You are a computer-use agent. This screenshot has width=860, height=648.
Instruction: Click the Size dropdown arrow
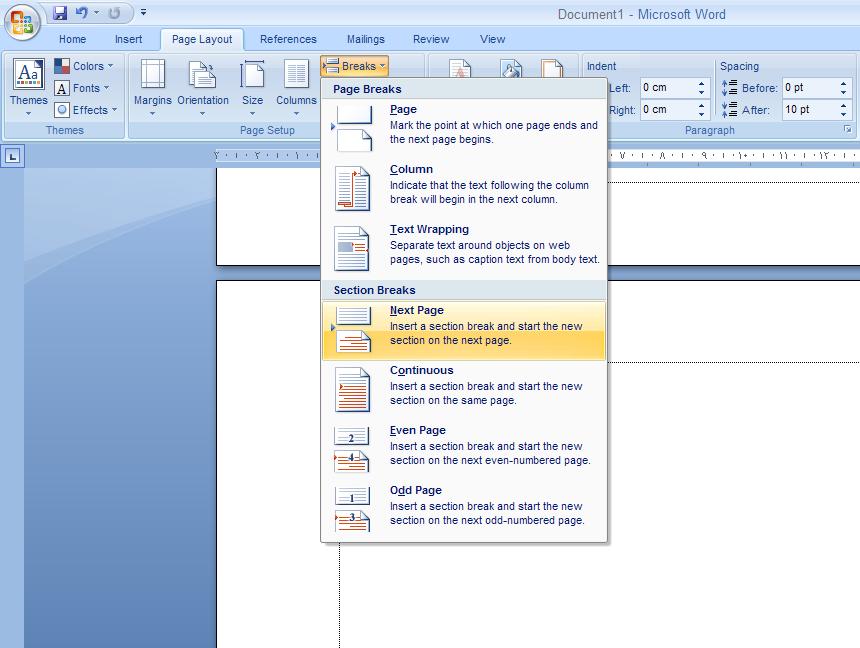[252, 114]
